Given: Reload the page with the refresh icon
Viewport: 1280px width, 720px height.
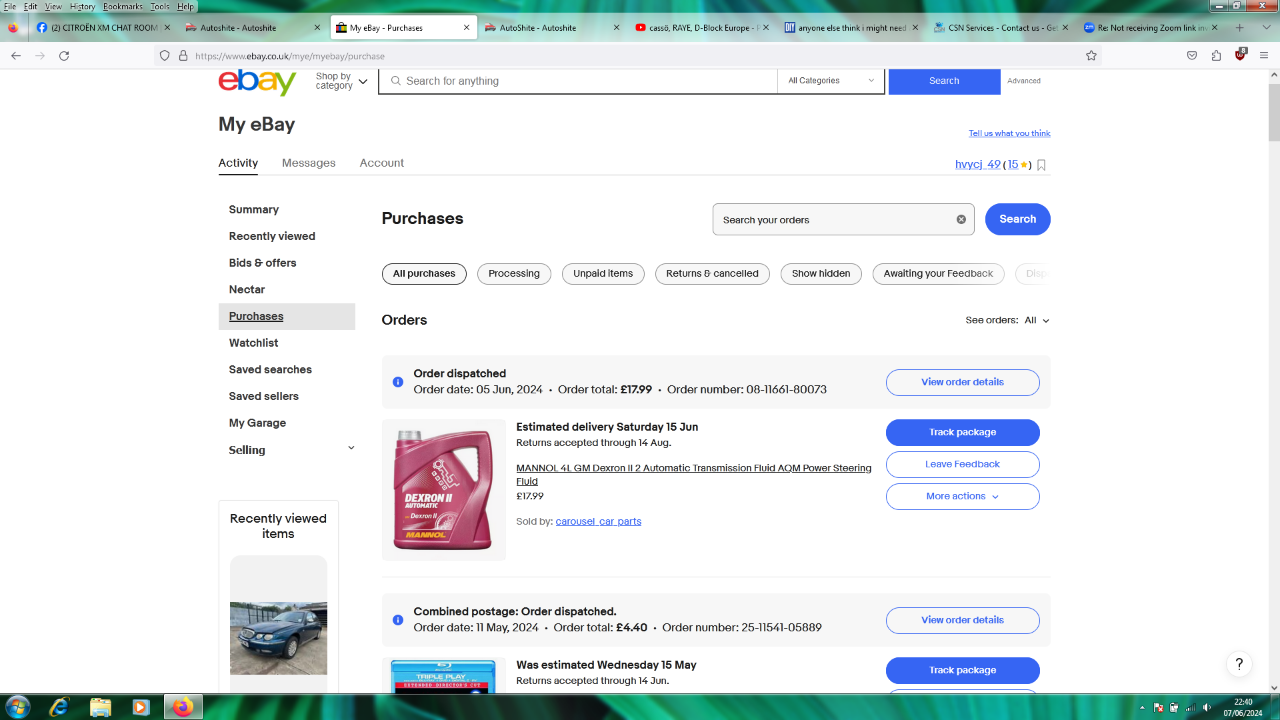Looking at the screenshot, I should pos(64,56).
